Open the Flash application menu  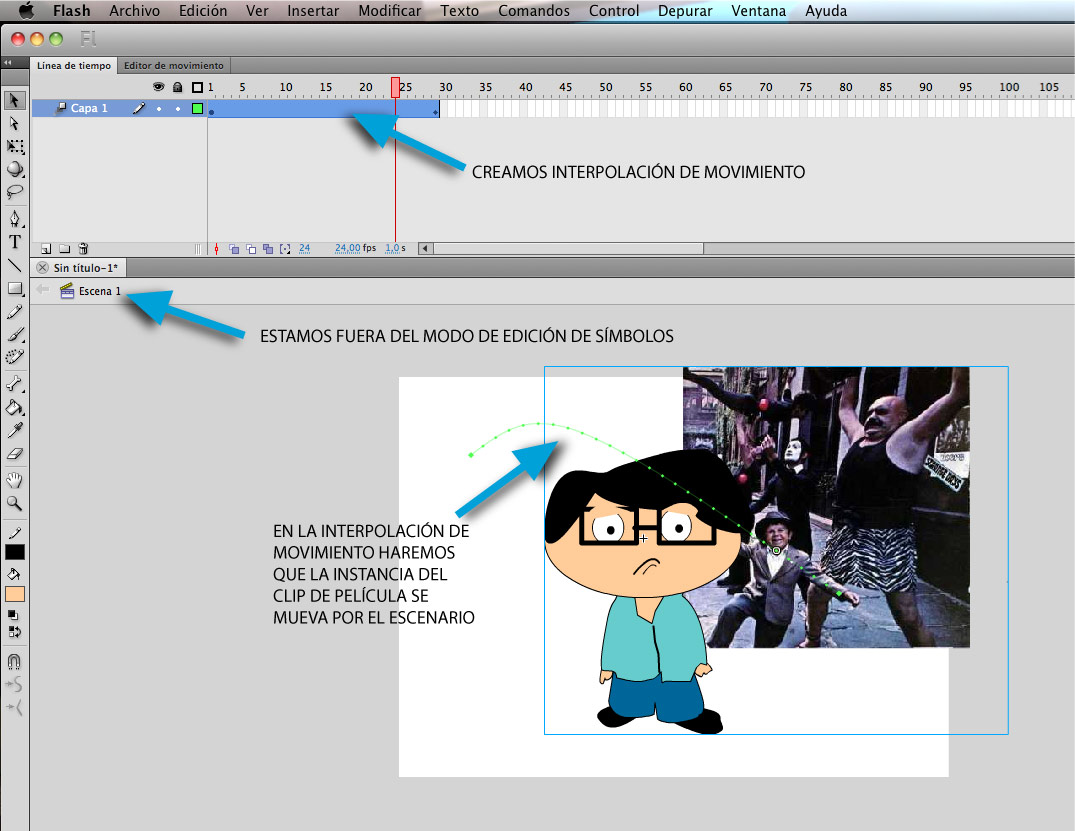[71, 11]
